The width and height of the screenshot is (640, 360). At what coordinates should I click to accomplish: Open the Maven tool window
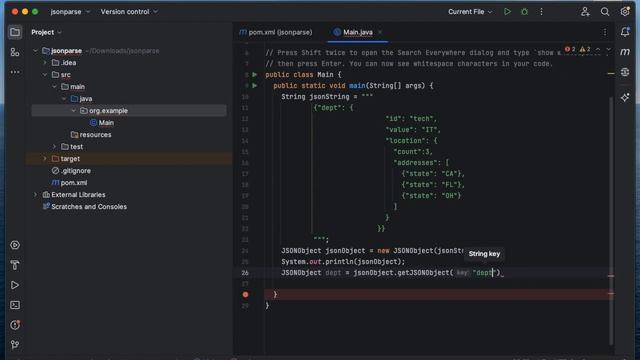coord(625,52)
